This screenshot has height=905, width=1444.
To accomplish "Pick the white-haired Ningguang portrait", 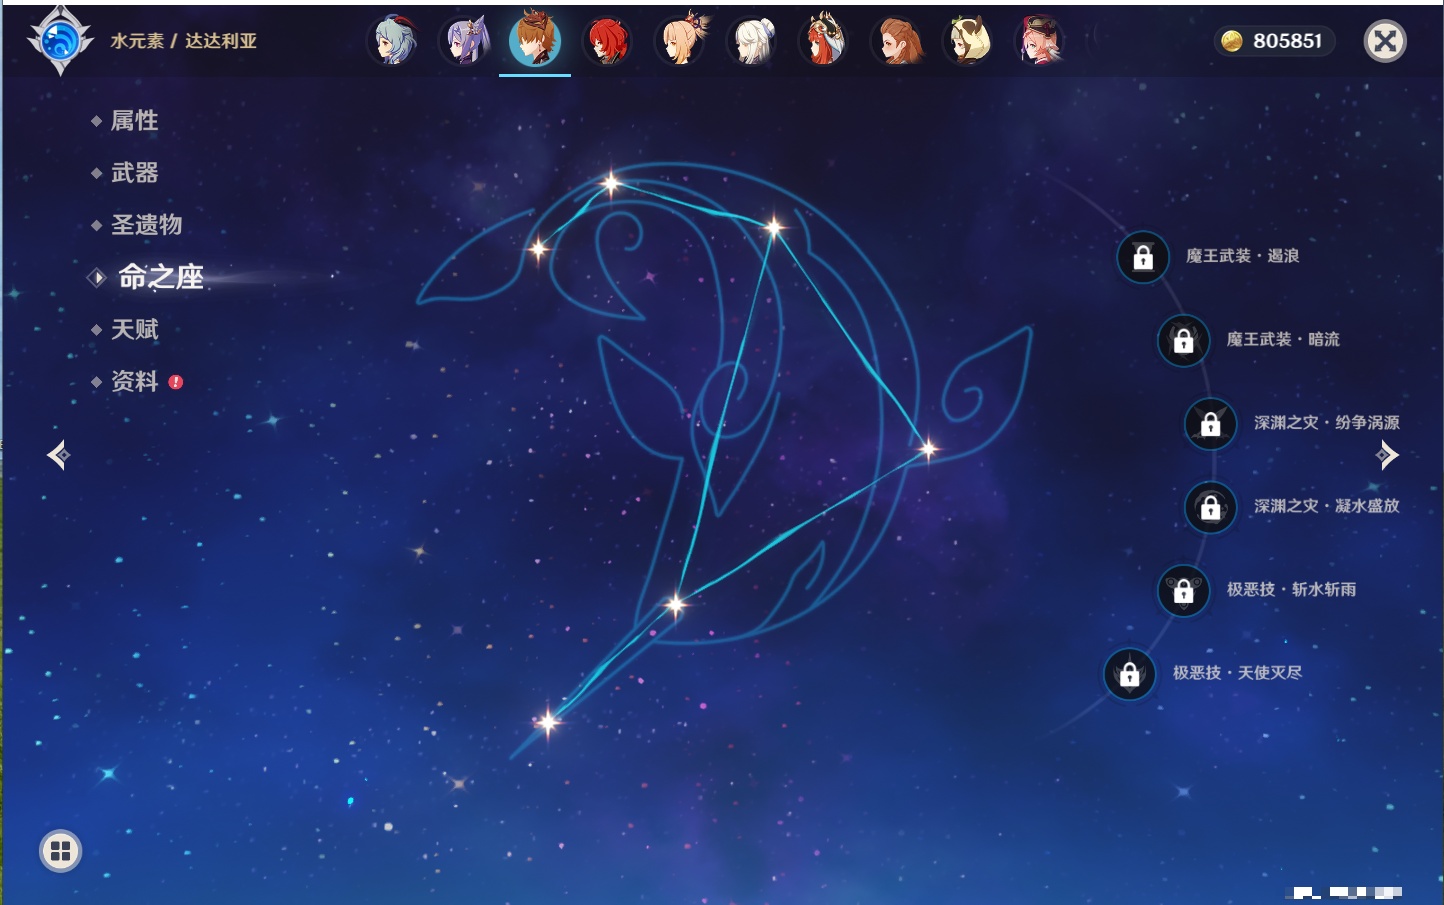I will (x=753, y=41).
